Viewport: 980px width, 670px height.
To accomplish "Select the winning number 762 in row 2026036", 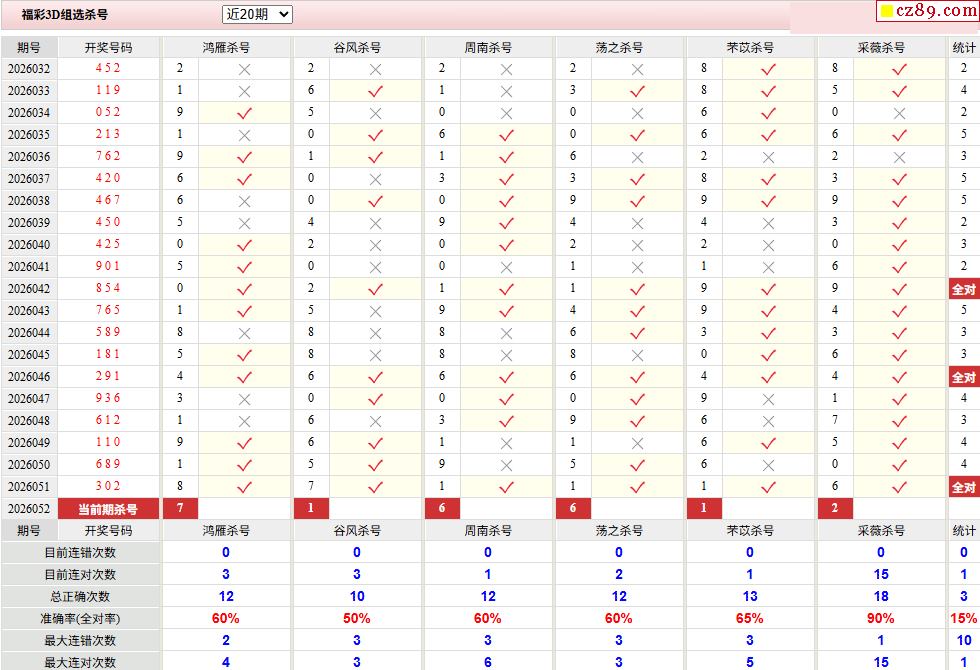I will coord(108,156).
